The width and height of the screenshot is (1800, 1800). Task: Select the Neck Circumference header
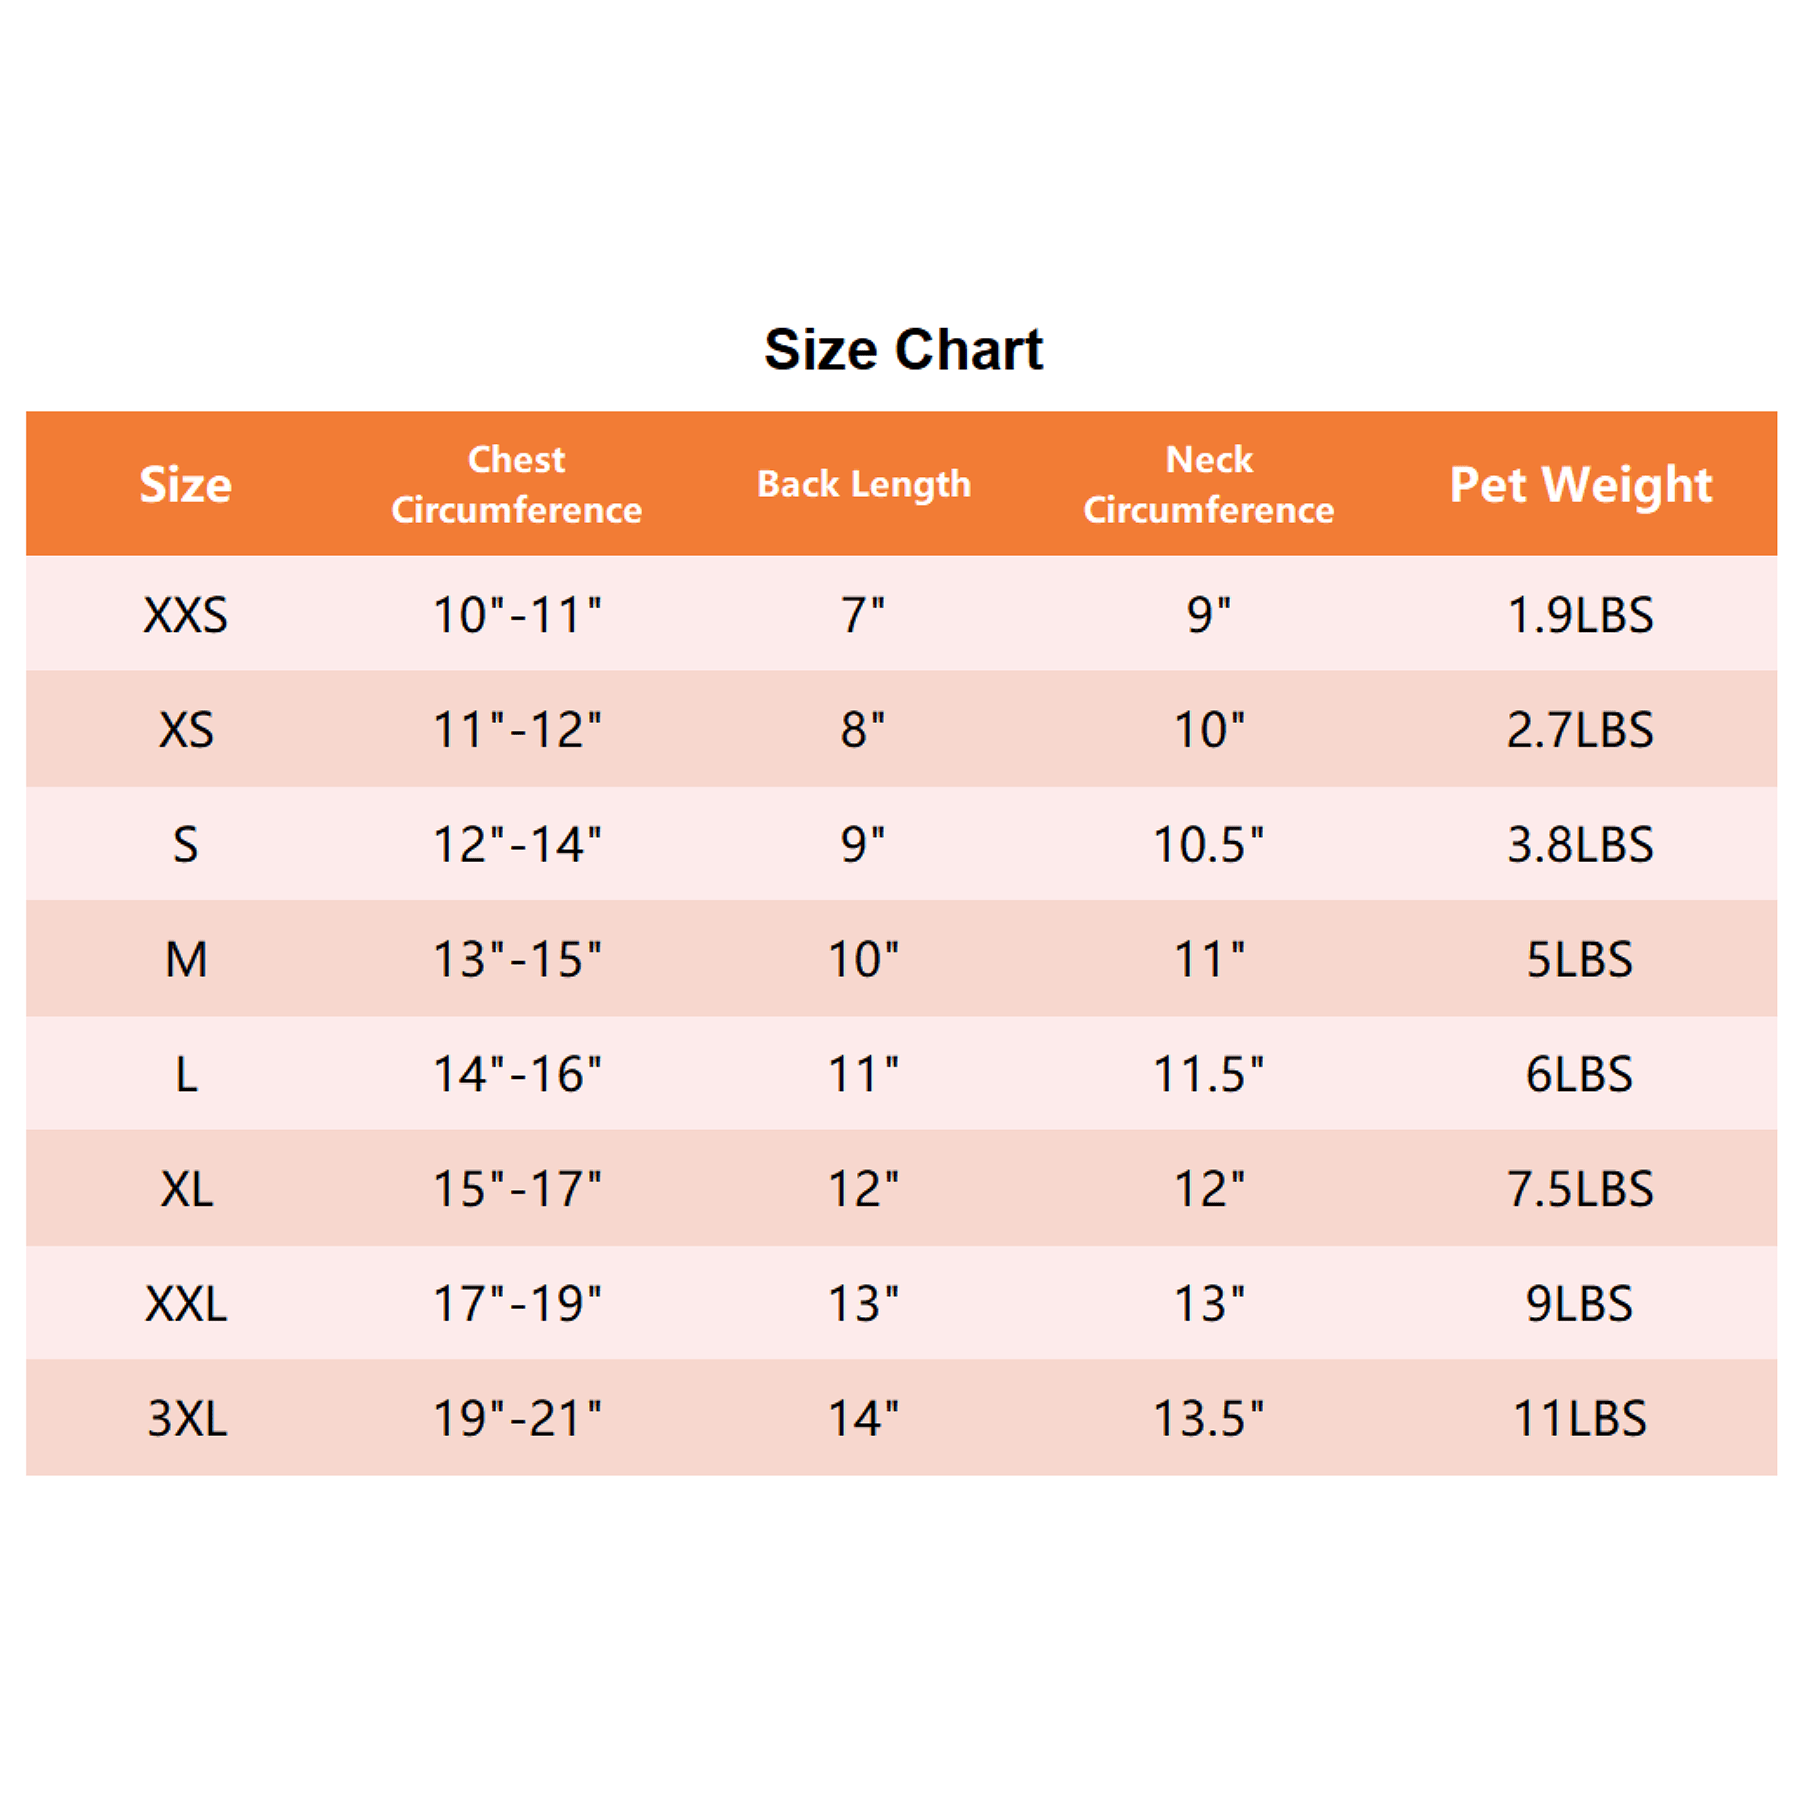tap(1208, 485)
